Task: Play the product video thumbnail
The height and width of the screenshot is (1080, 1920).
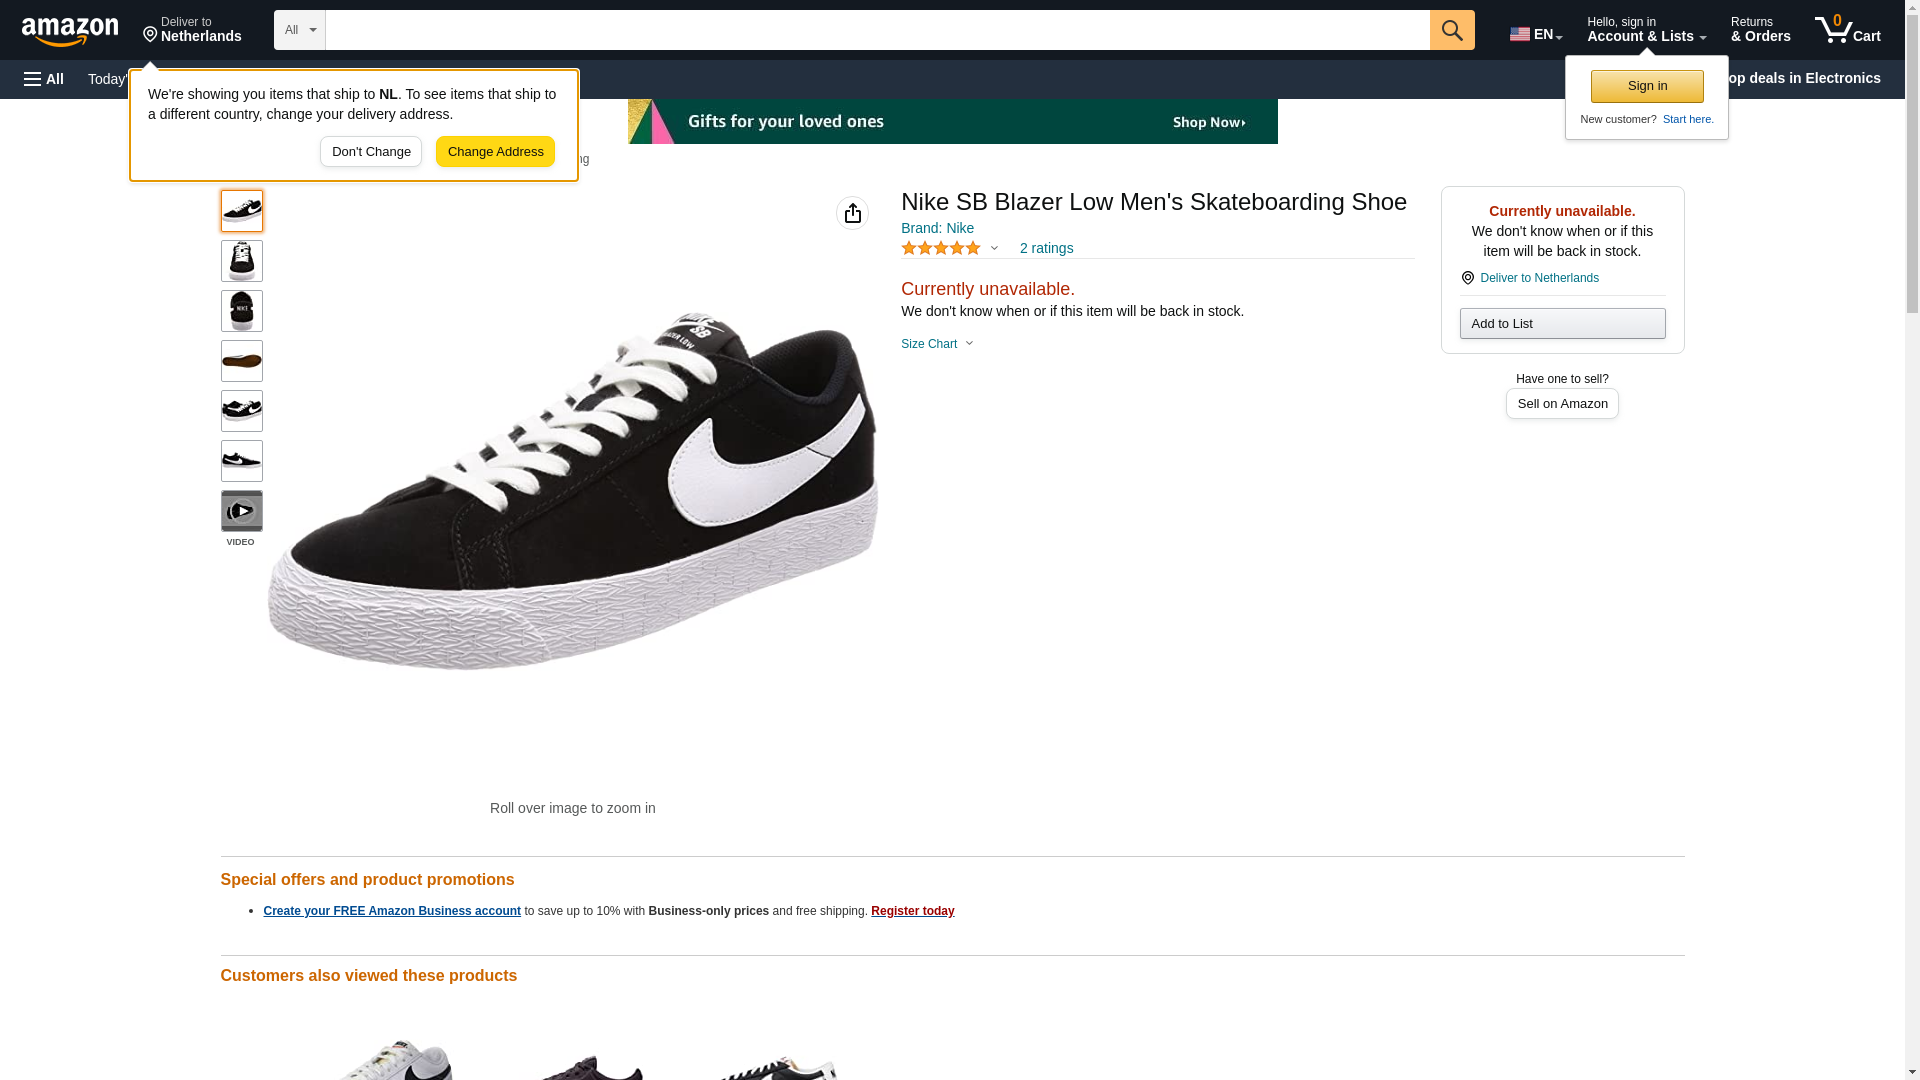Action: (x=241, y=511)
